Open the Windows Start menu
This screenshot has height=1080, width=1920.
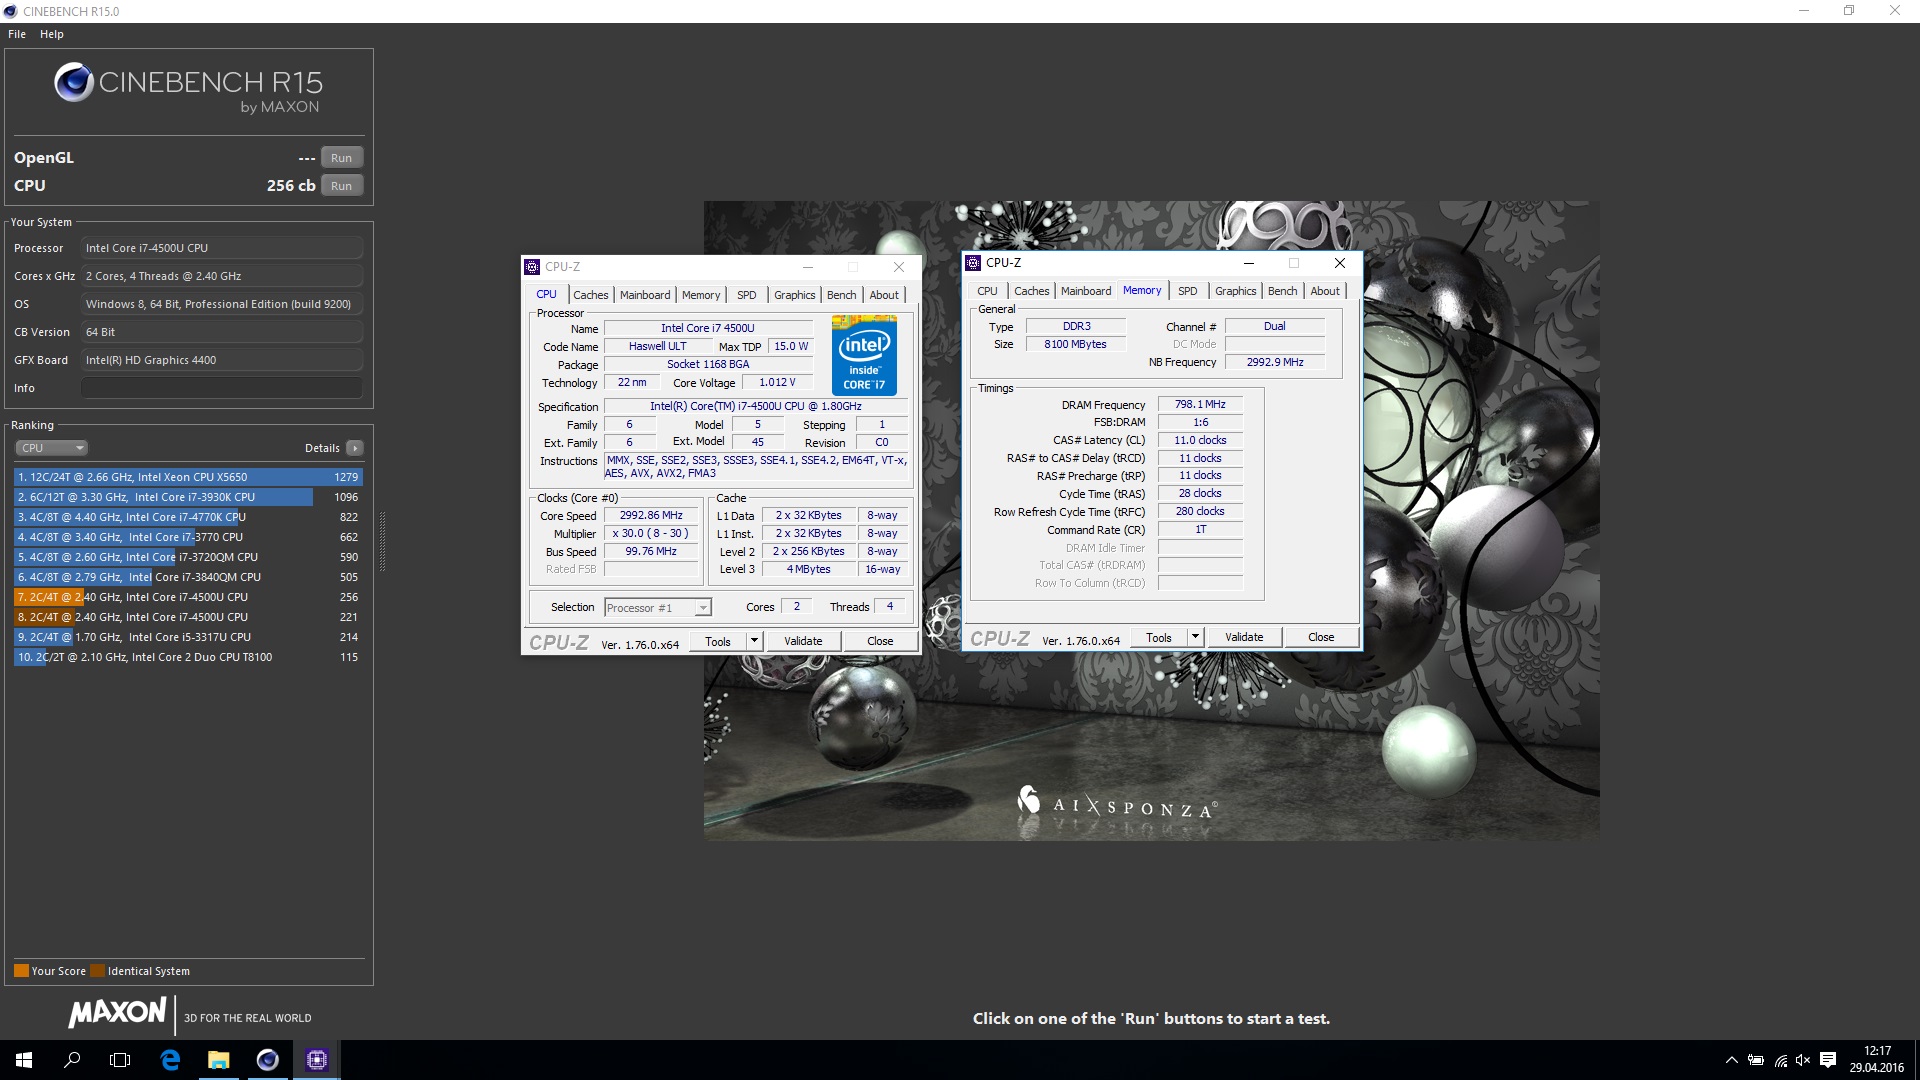(24, 1060)
